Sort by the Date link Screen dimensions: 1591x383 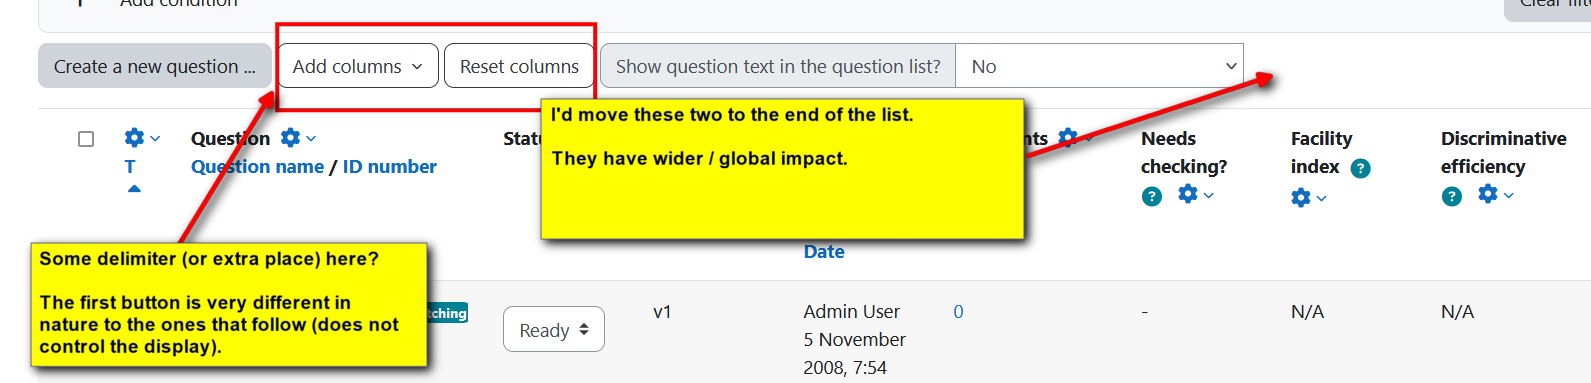[824, 252]
